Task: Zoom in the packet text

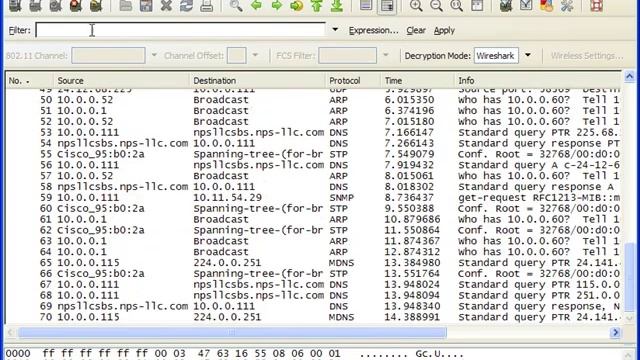Action: pyautogui.click(x=416, y=5)
